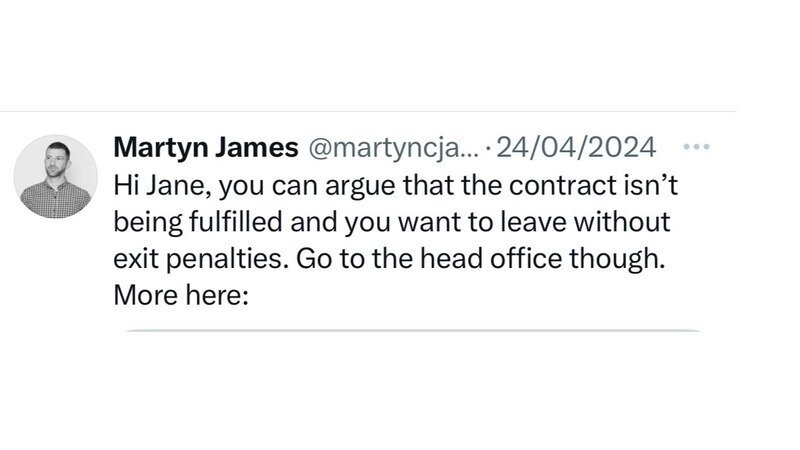Click the link preview card below "More here:"

point(410,331)
